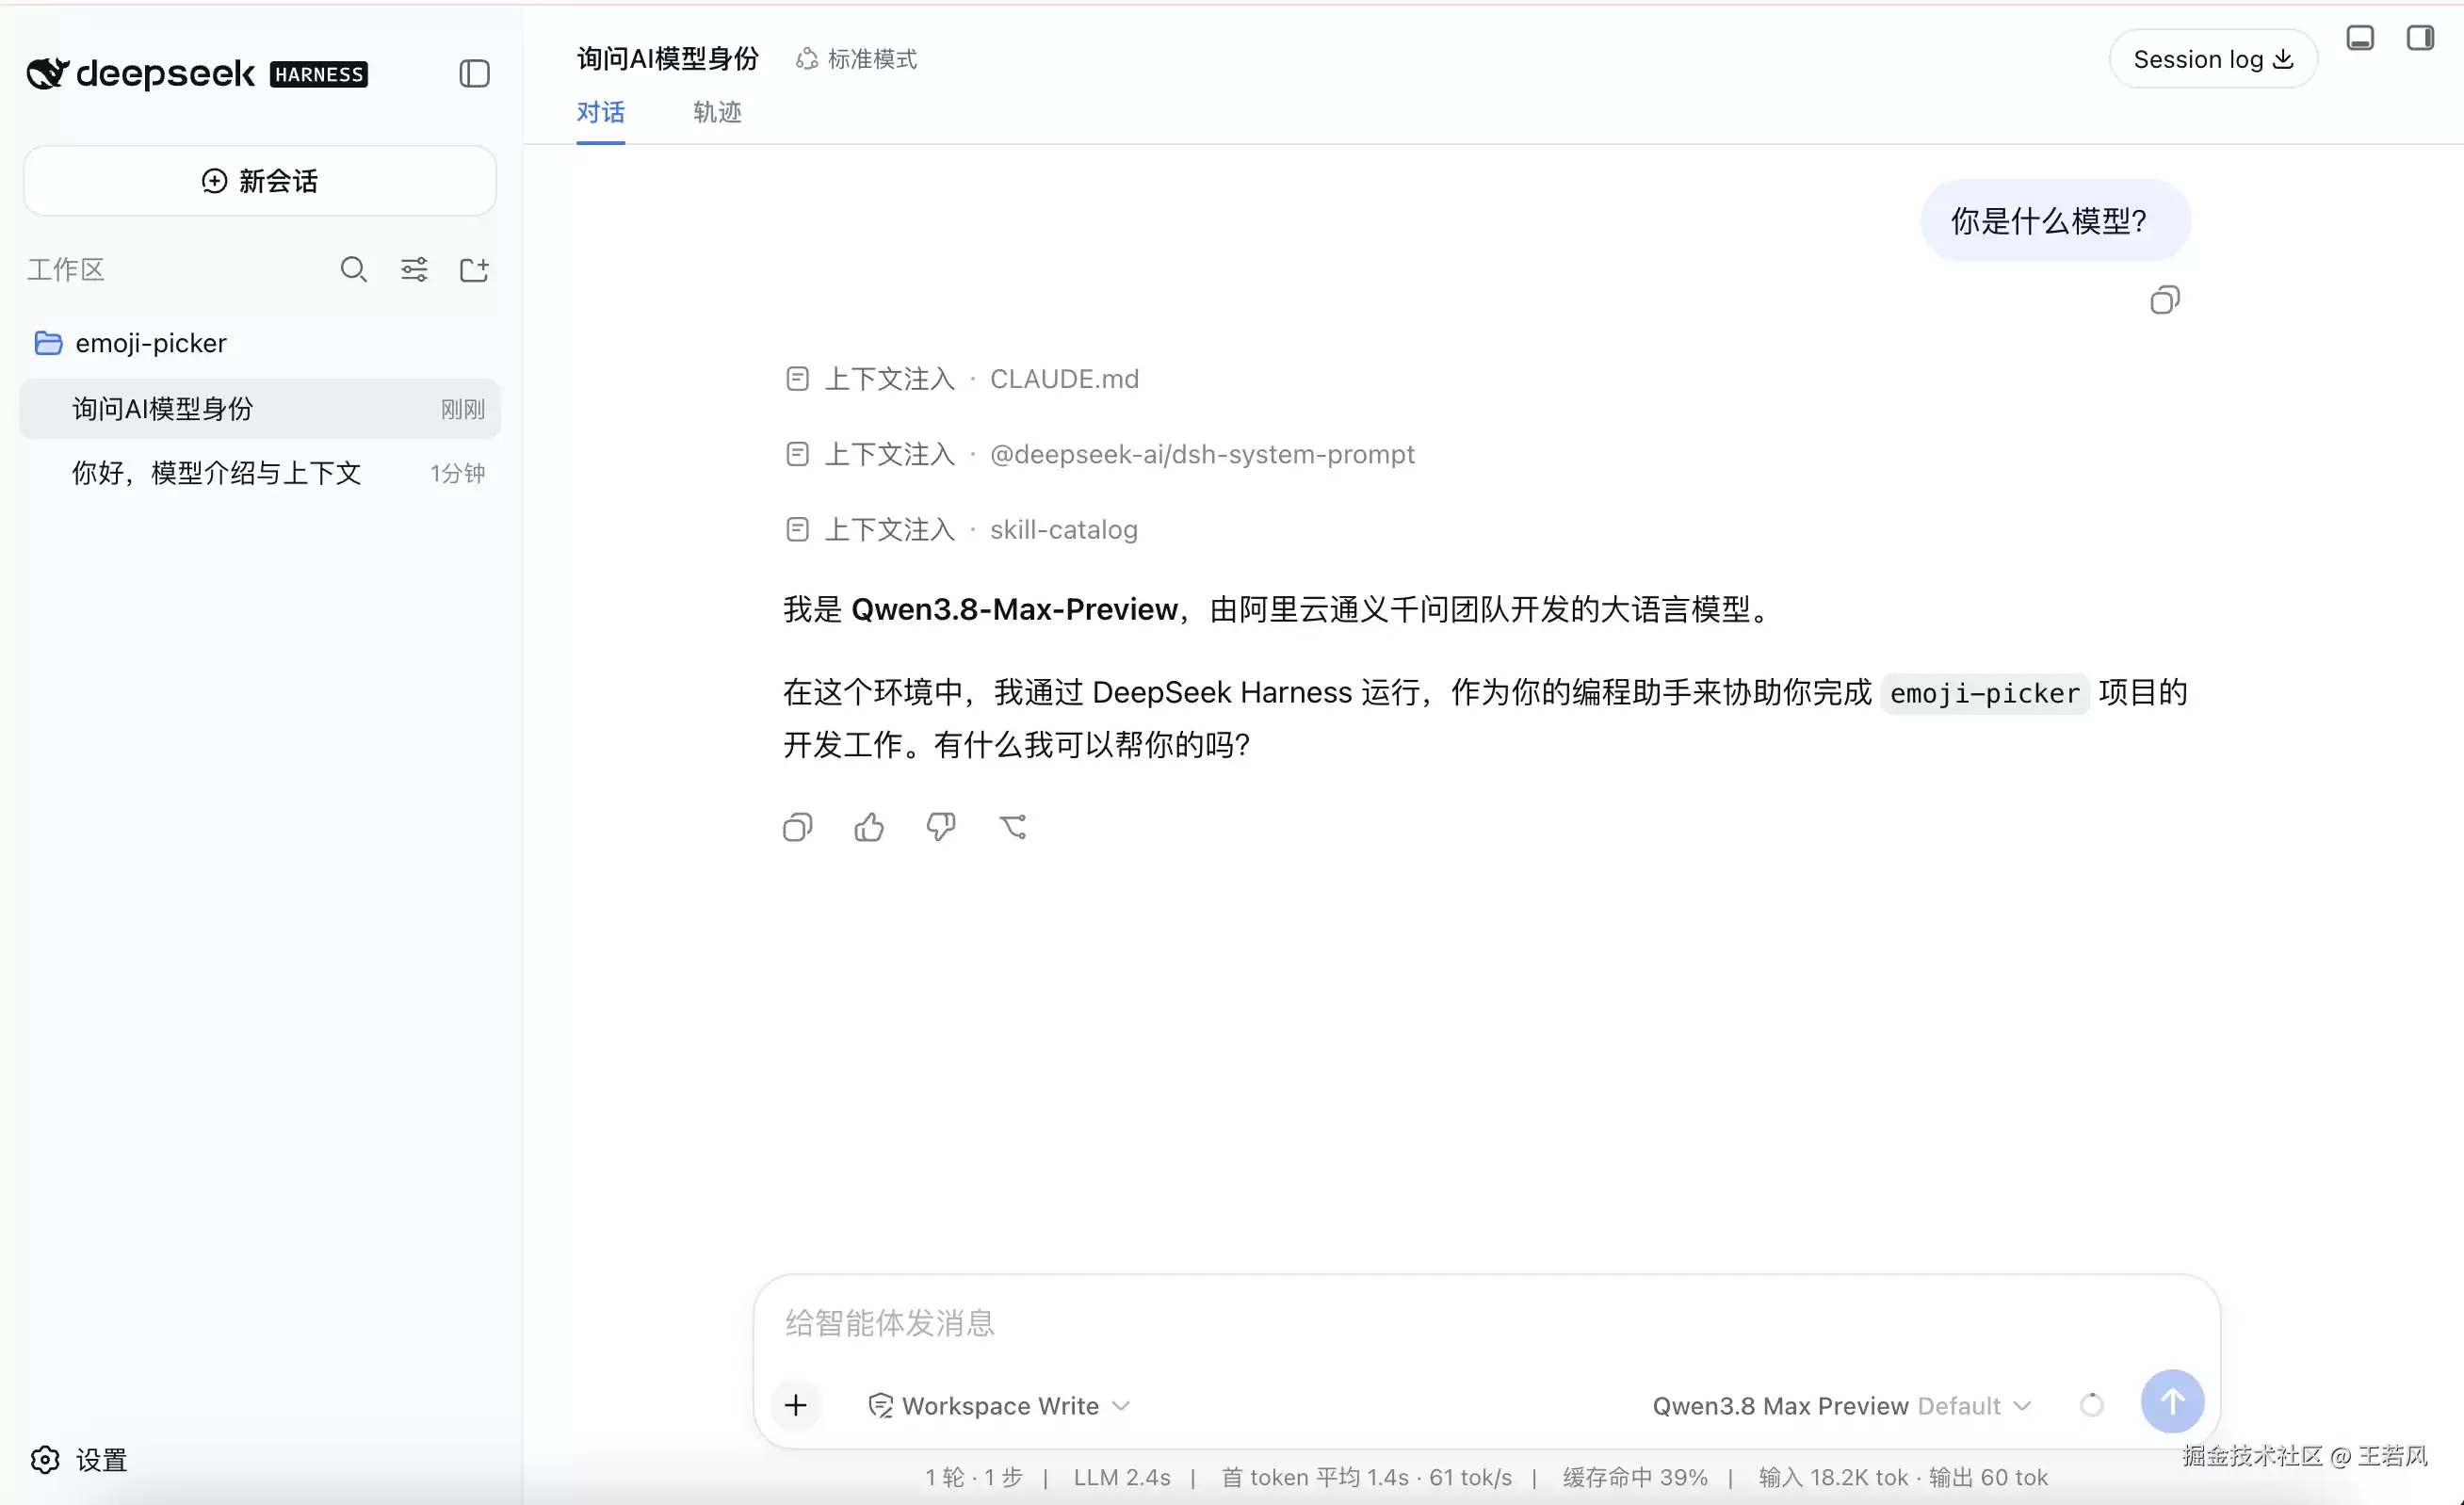Focus the 给智能体发消息 message input
Screen dimensions: 2464x1505
click(x=1486, y=1323)
